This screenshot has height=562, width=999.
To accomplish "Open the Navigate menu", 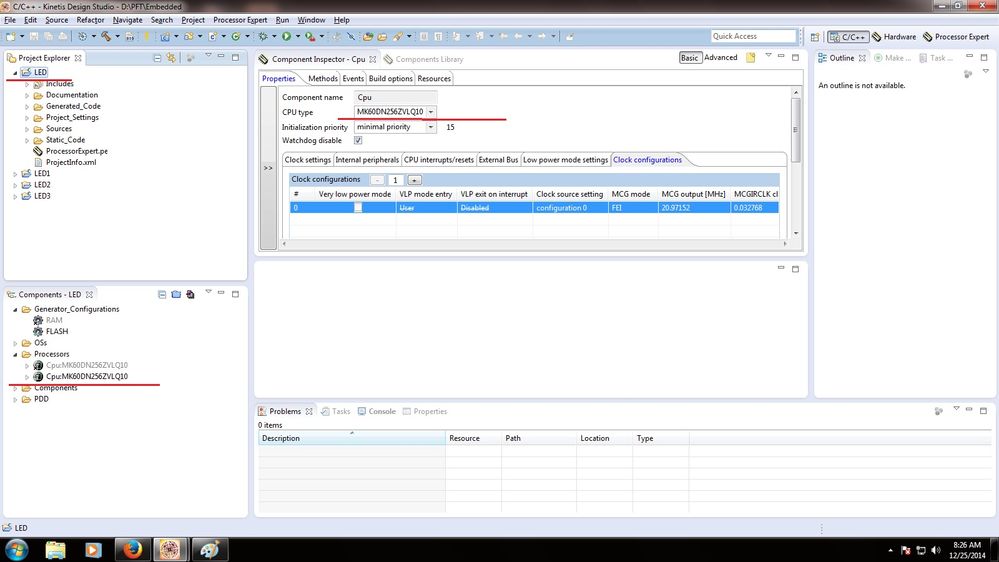I will (127, 20).
